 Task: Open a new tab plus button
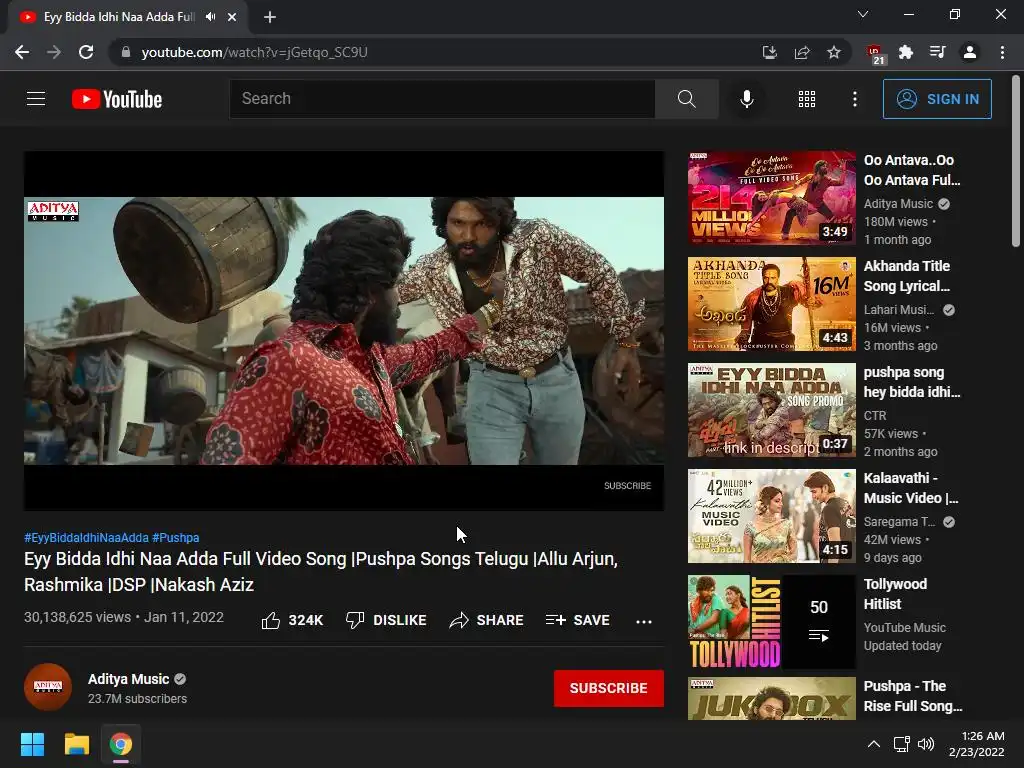coord(270,17)
